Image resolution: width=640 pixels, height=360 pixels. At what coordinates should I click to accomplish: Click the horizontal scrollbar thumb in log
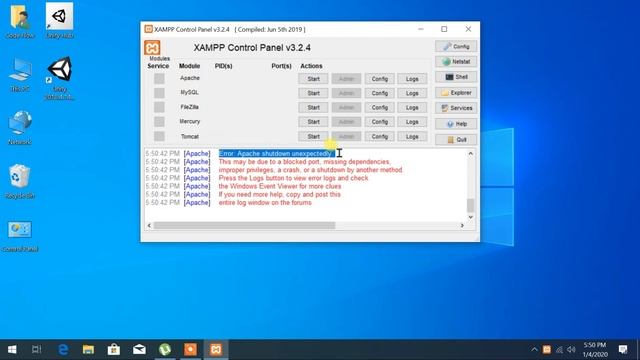(x=244, y=225)
